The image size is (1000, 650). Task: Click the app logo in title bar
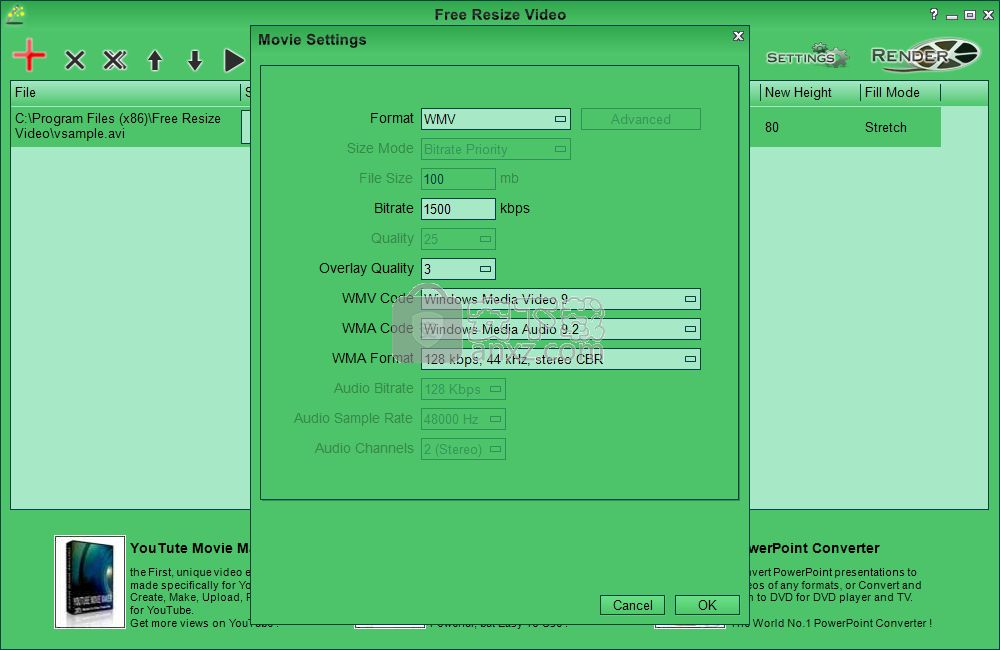pyautogui.click(x=16, y=14)
